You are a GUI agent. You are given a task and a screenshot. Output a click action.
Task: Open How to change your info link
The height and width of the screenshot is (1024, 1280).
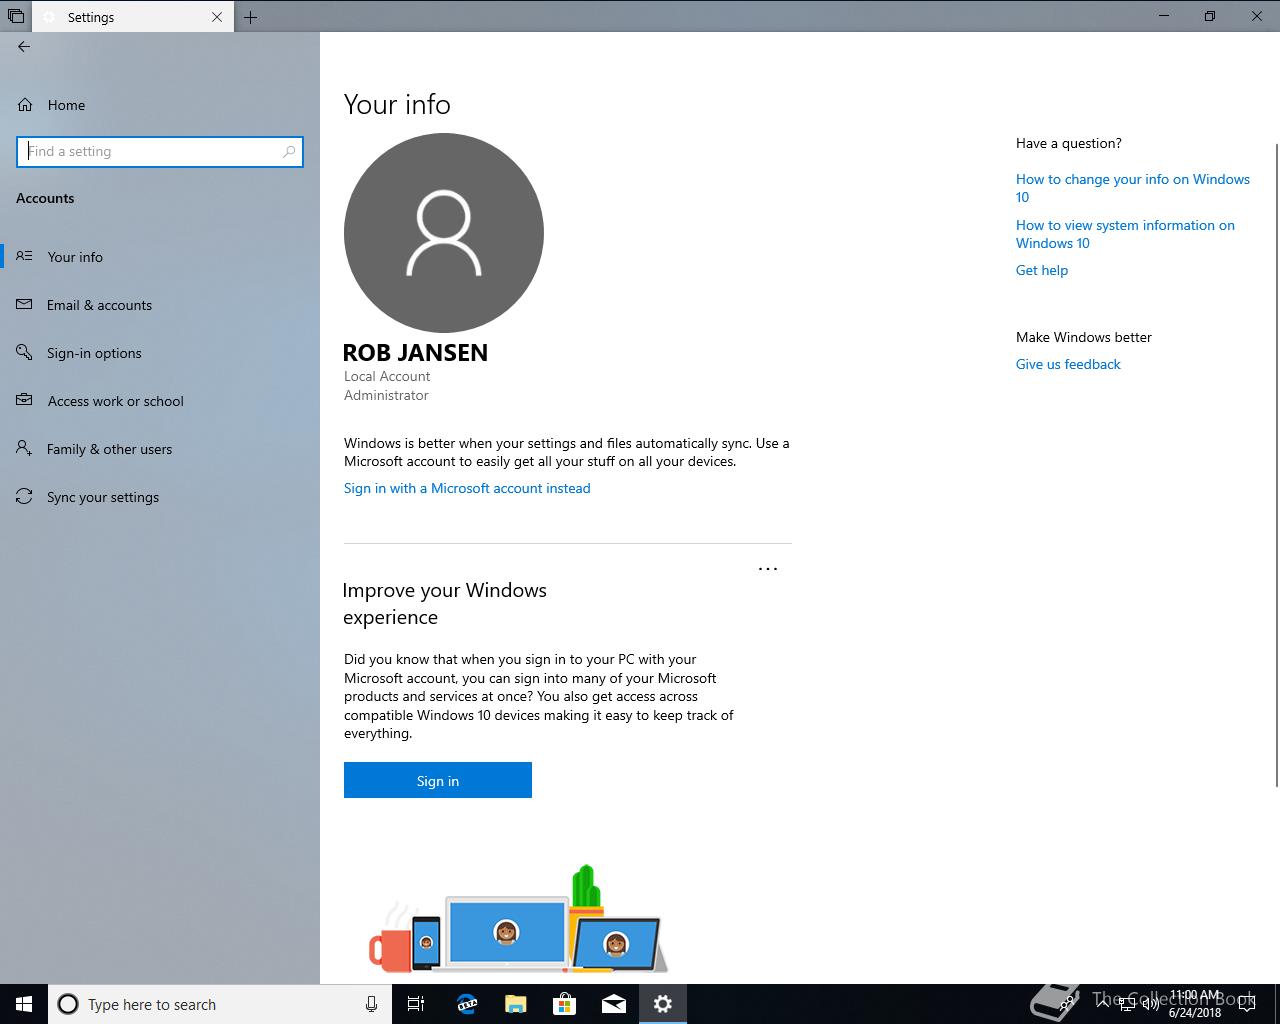point(1133,188)
